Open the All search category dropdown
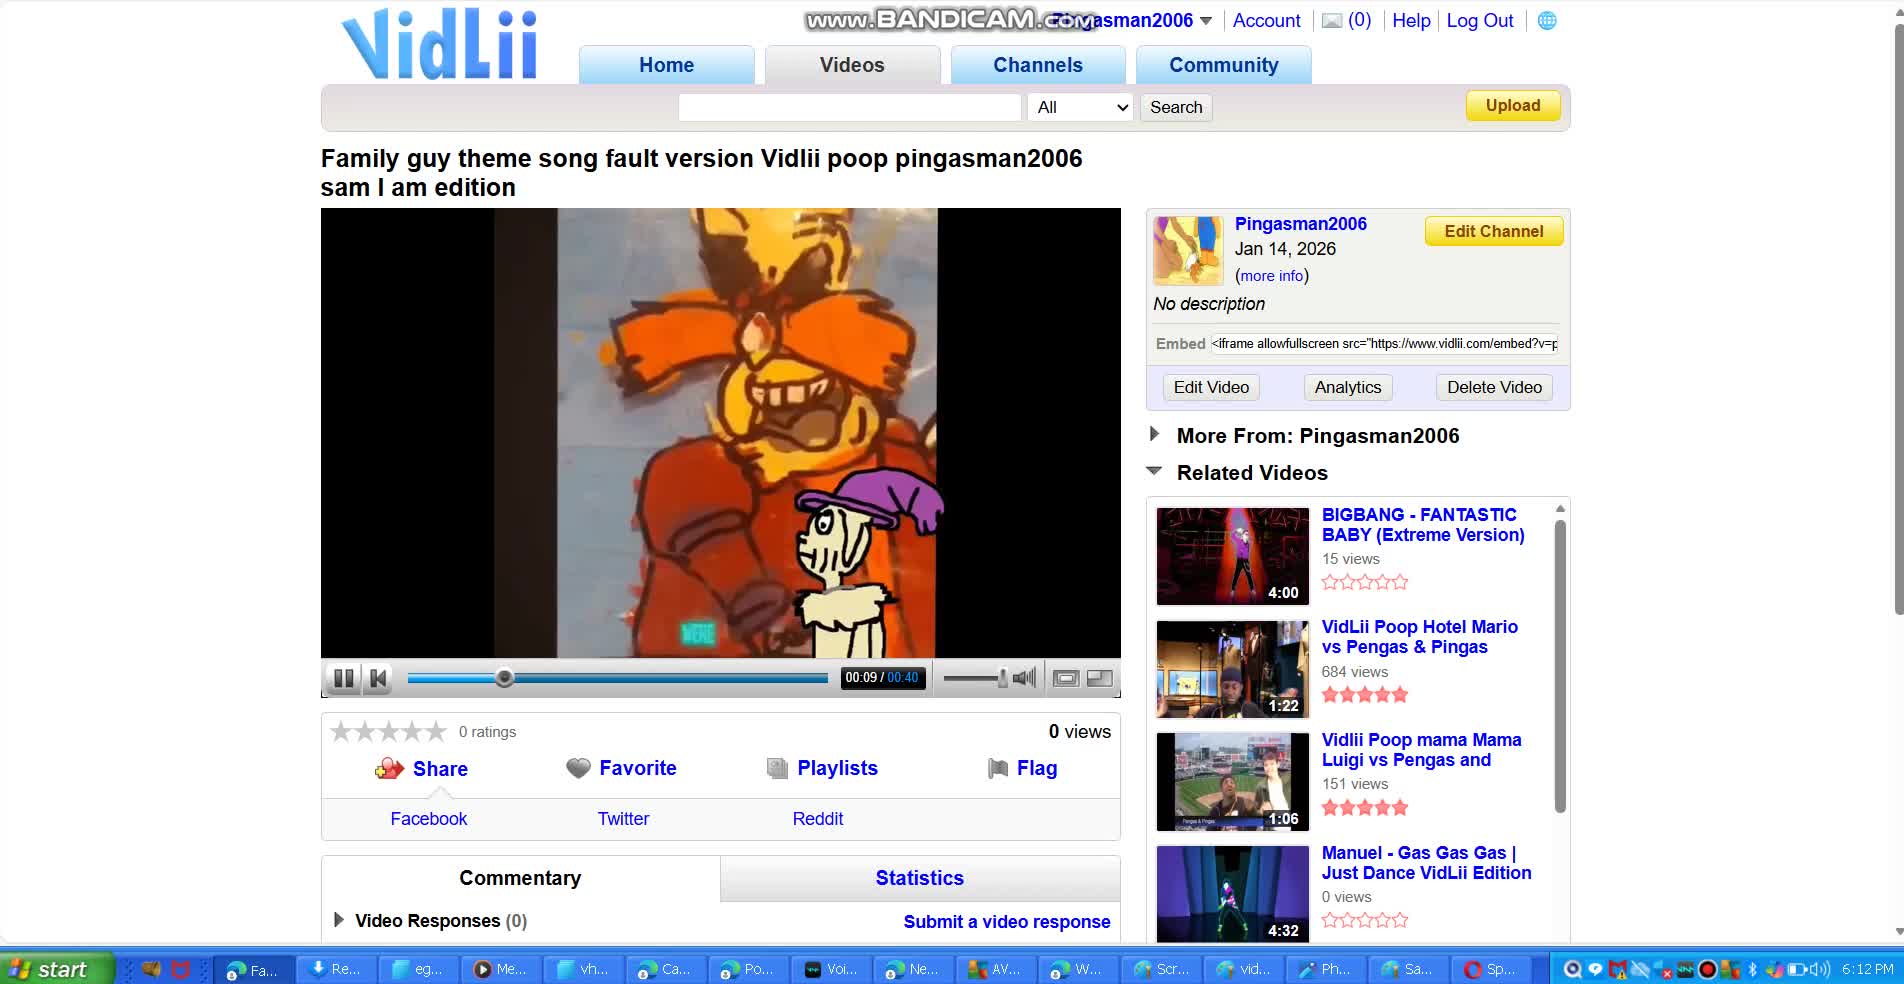 click(x=1079, y=107)
